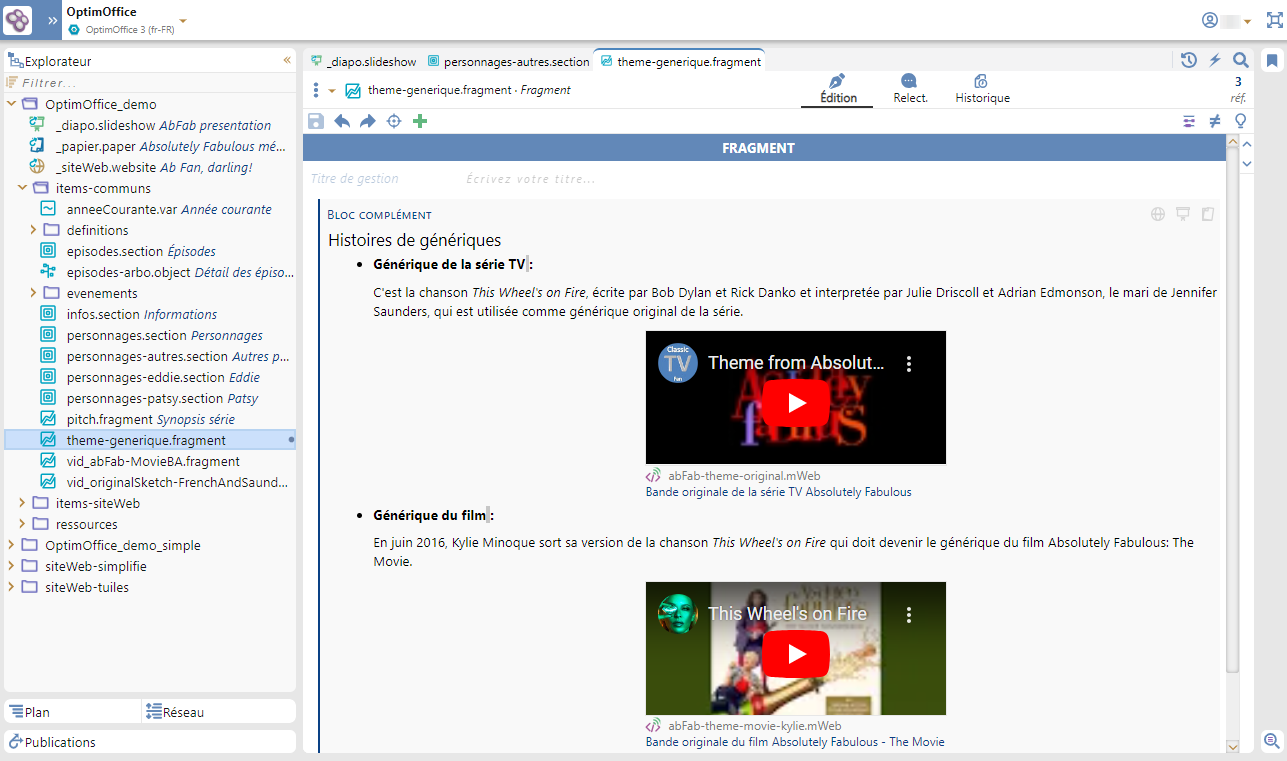Click the Filtrer input field
The width and height of the screenshot is (1287, 761).
[x=150, y=83]
